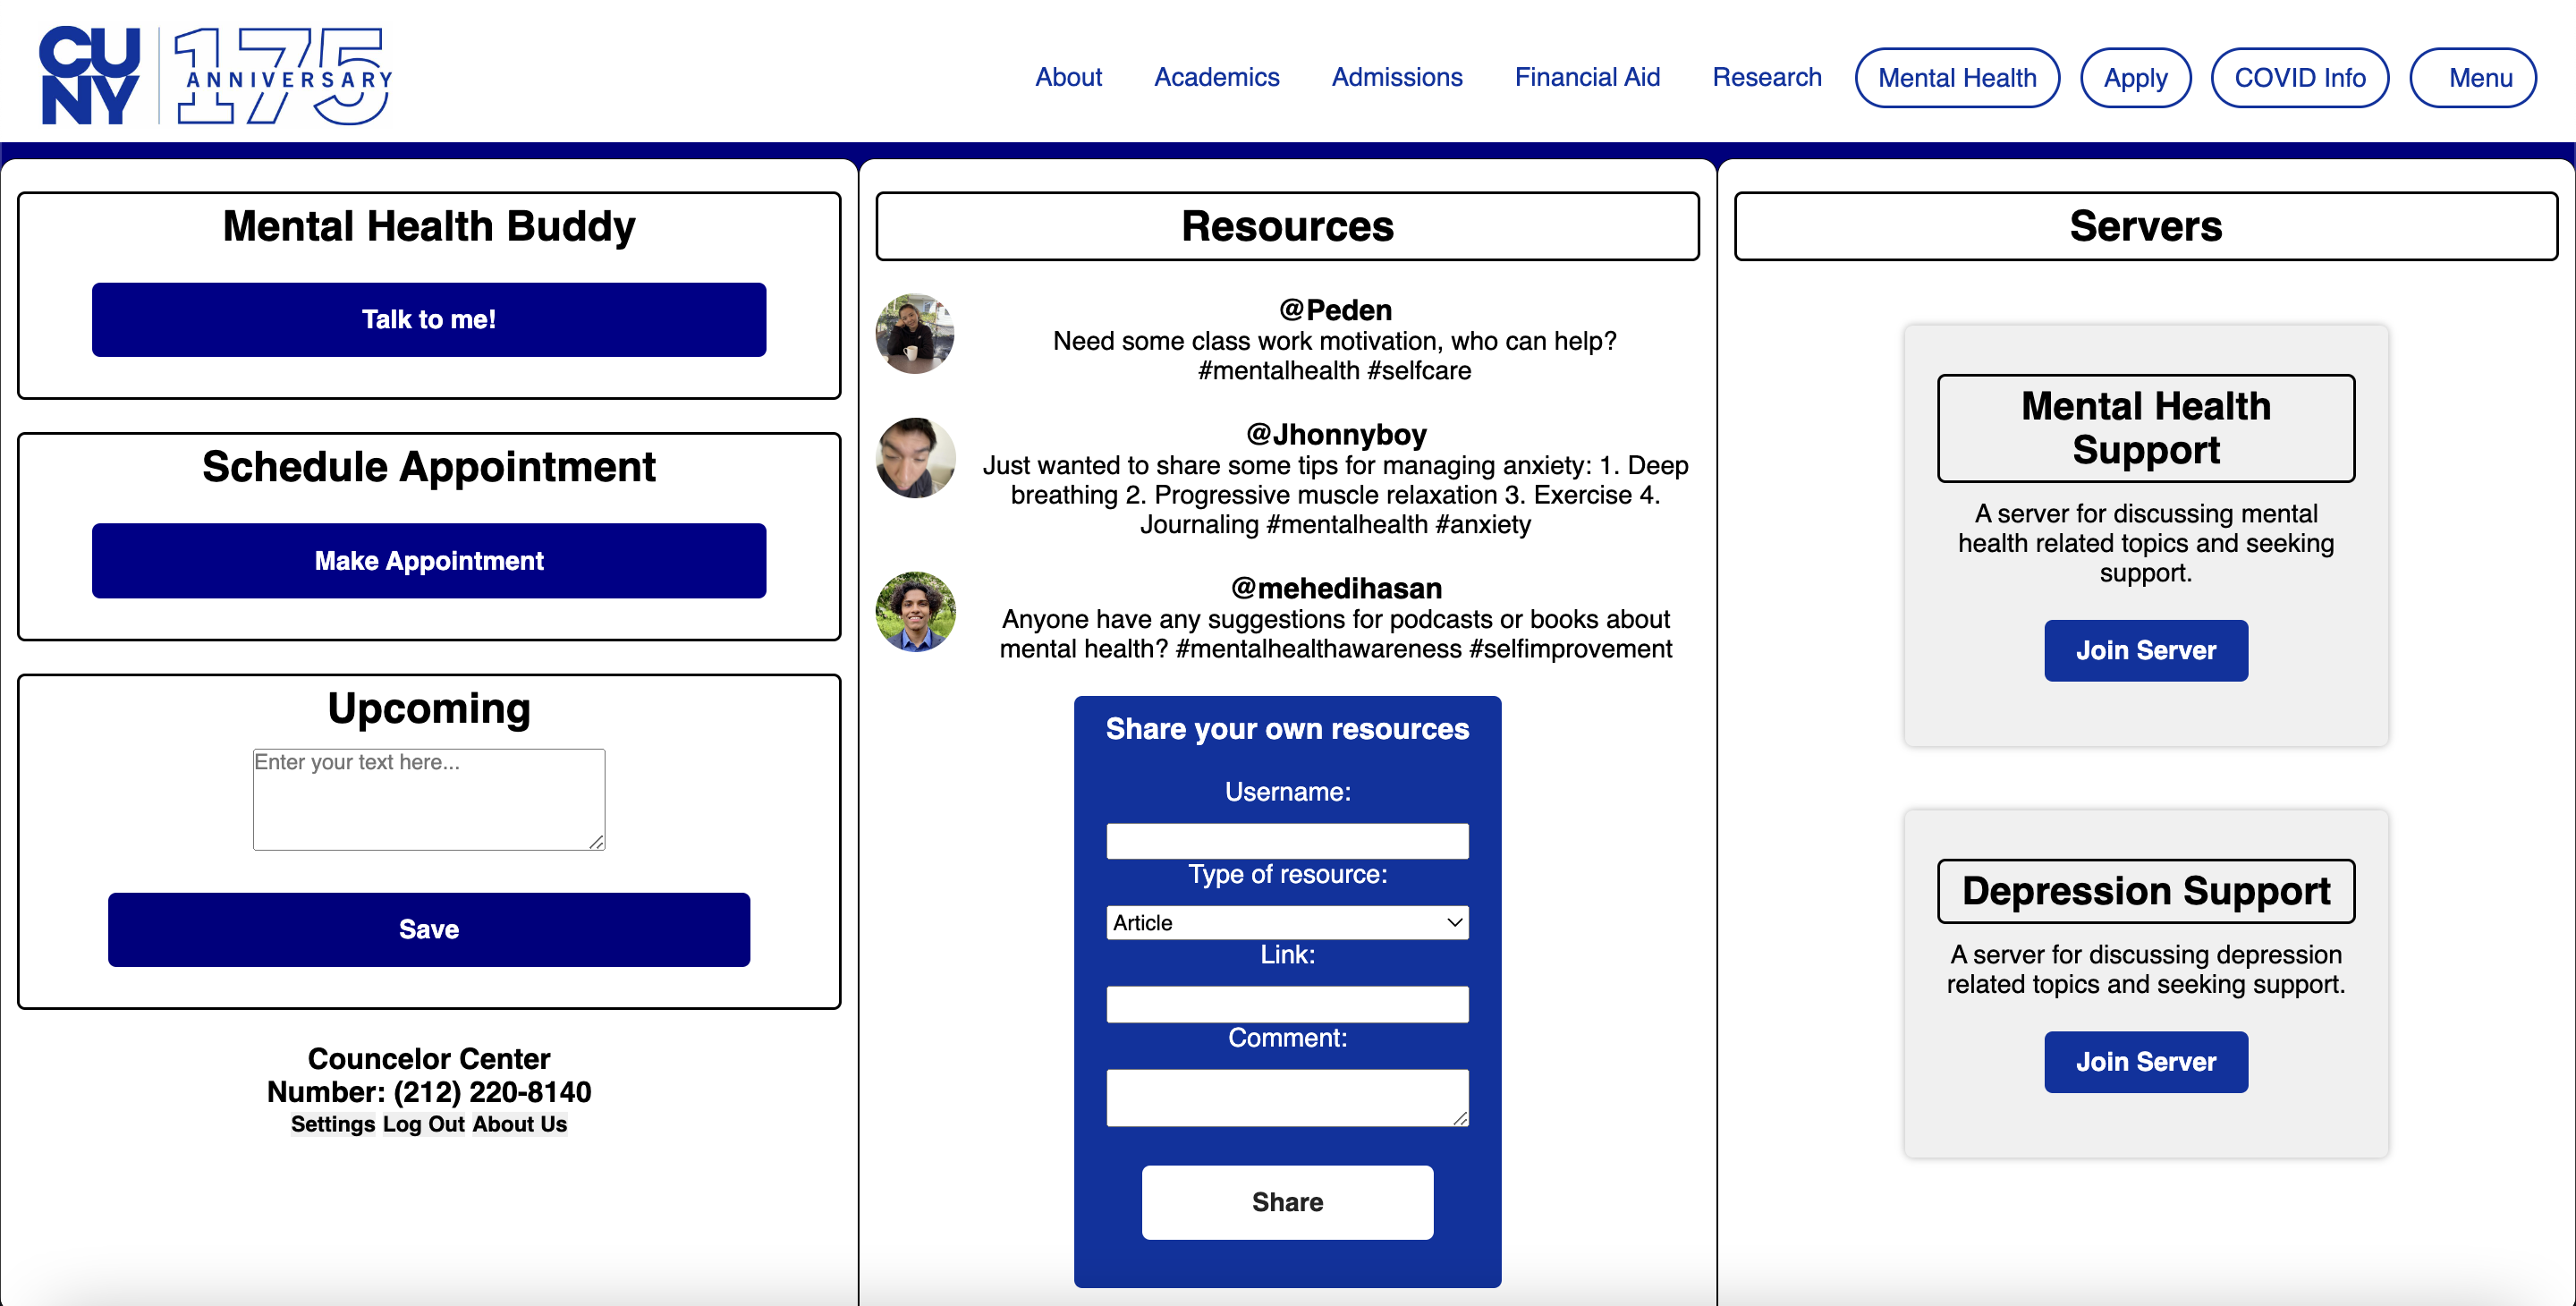Click the CUNY 175 Anniversary logo
2576x1306 pixels.
215,76
